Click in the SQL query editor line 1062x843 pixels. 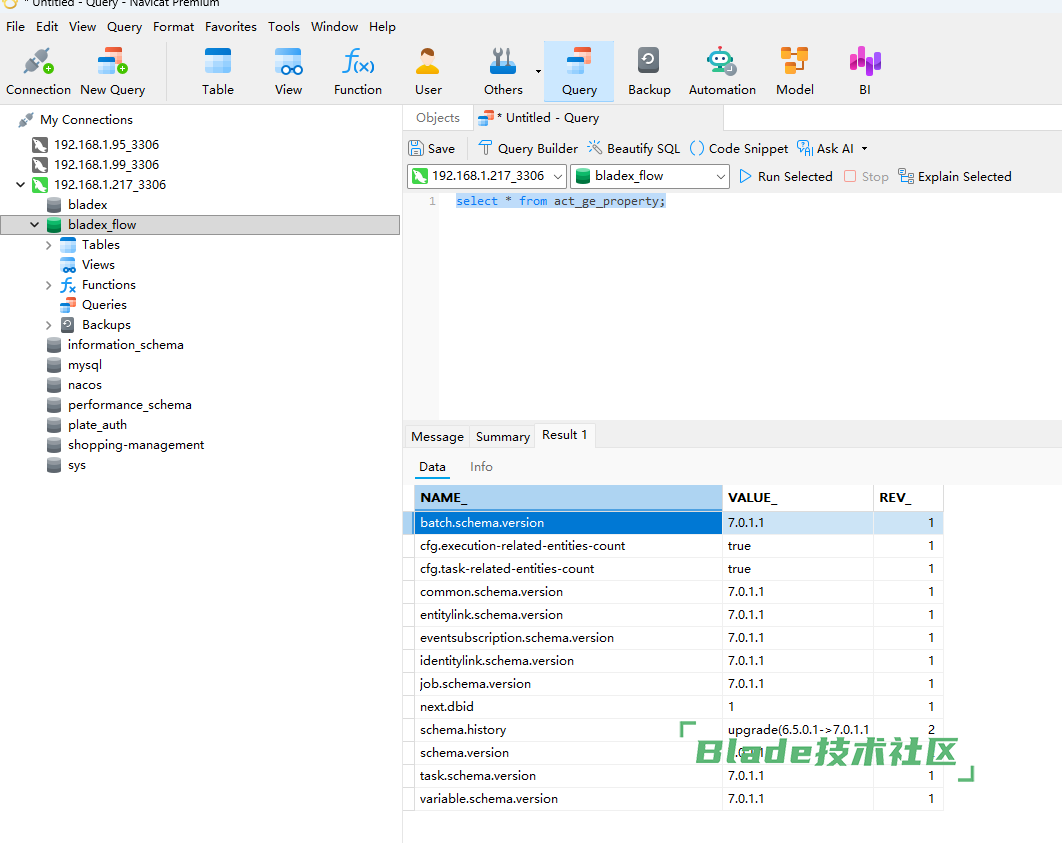(x=561, y=201)
